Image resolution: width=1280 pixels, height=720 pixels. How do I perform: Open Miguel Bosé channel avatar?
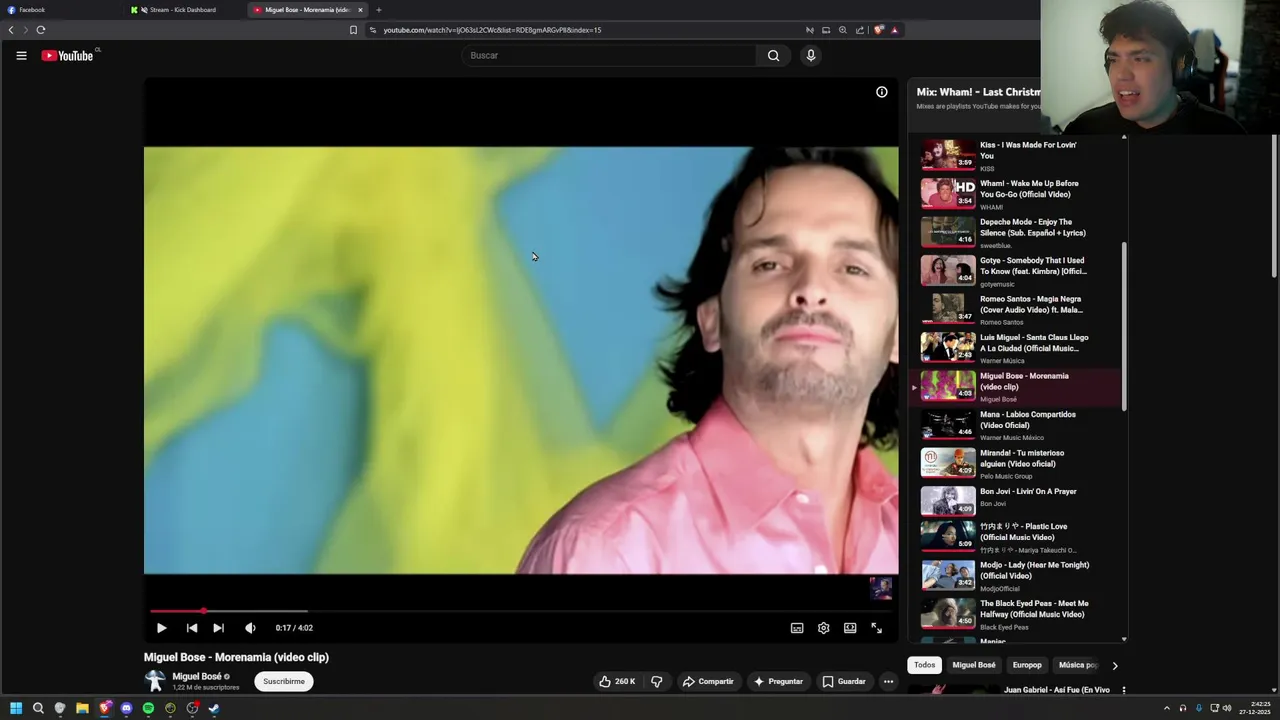pyautogui.click(x=155, y=682)
